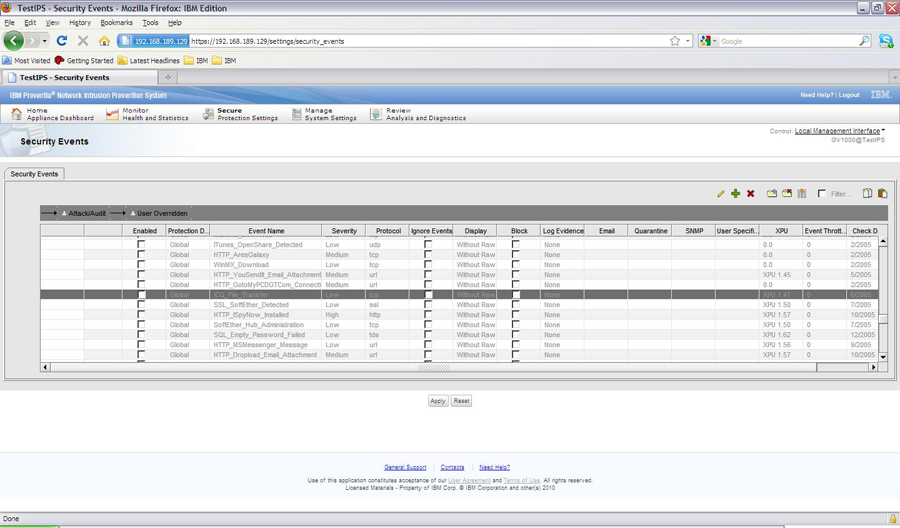Viewport: 900px width, 528px height.
Task: Check the Filter checkbox above the table
Action: coord(822,193)
